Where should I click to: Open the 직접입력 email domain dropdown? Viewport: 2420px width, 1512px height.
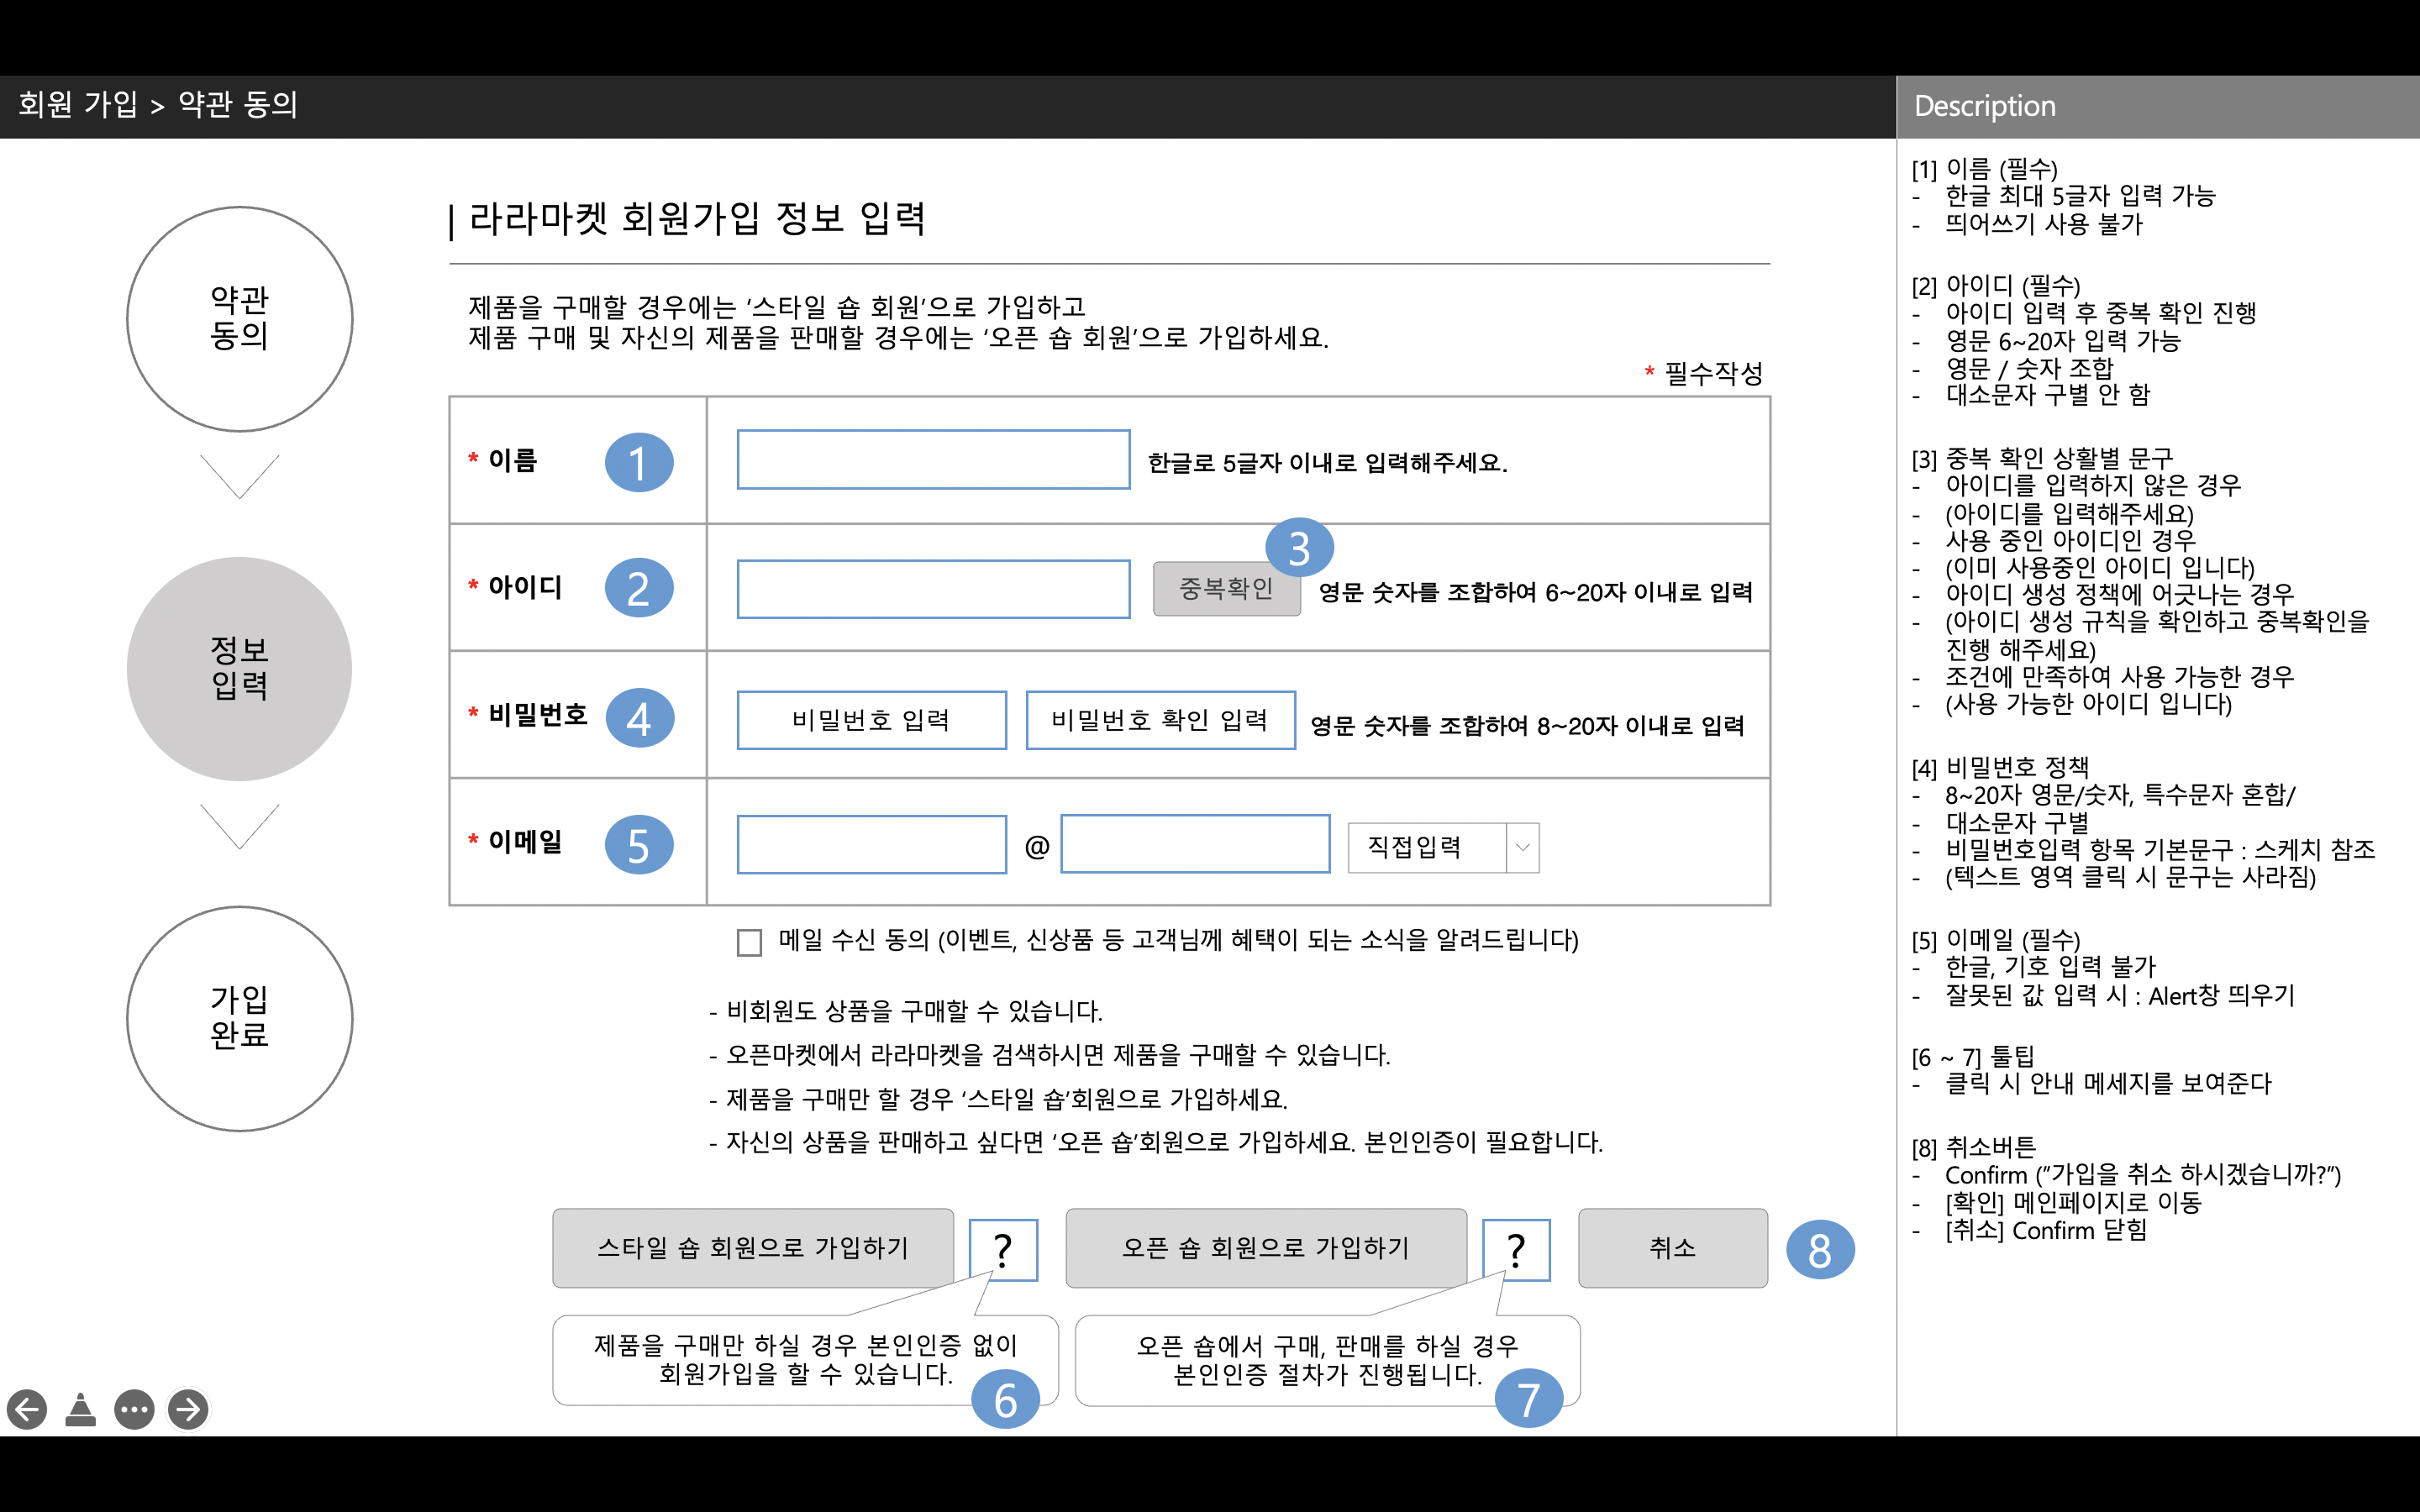click(1426, 847)
